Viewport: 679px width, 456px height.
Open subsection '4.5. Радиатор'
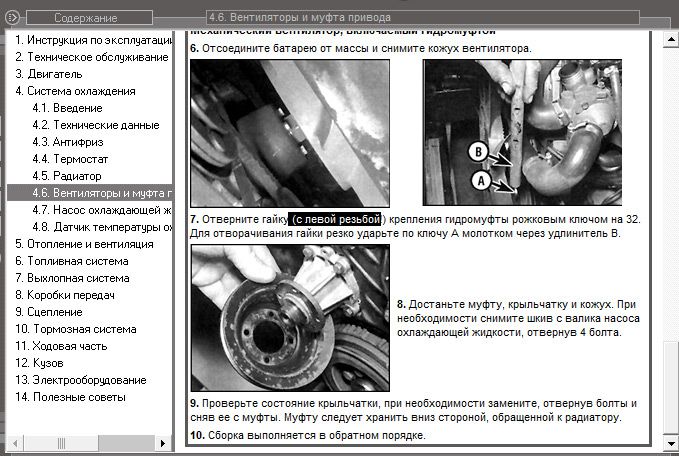point(67,176)
